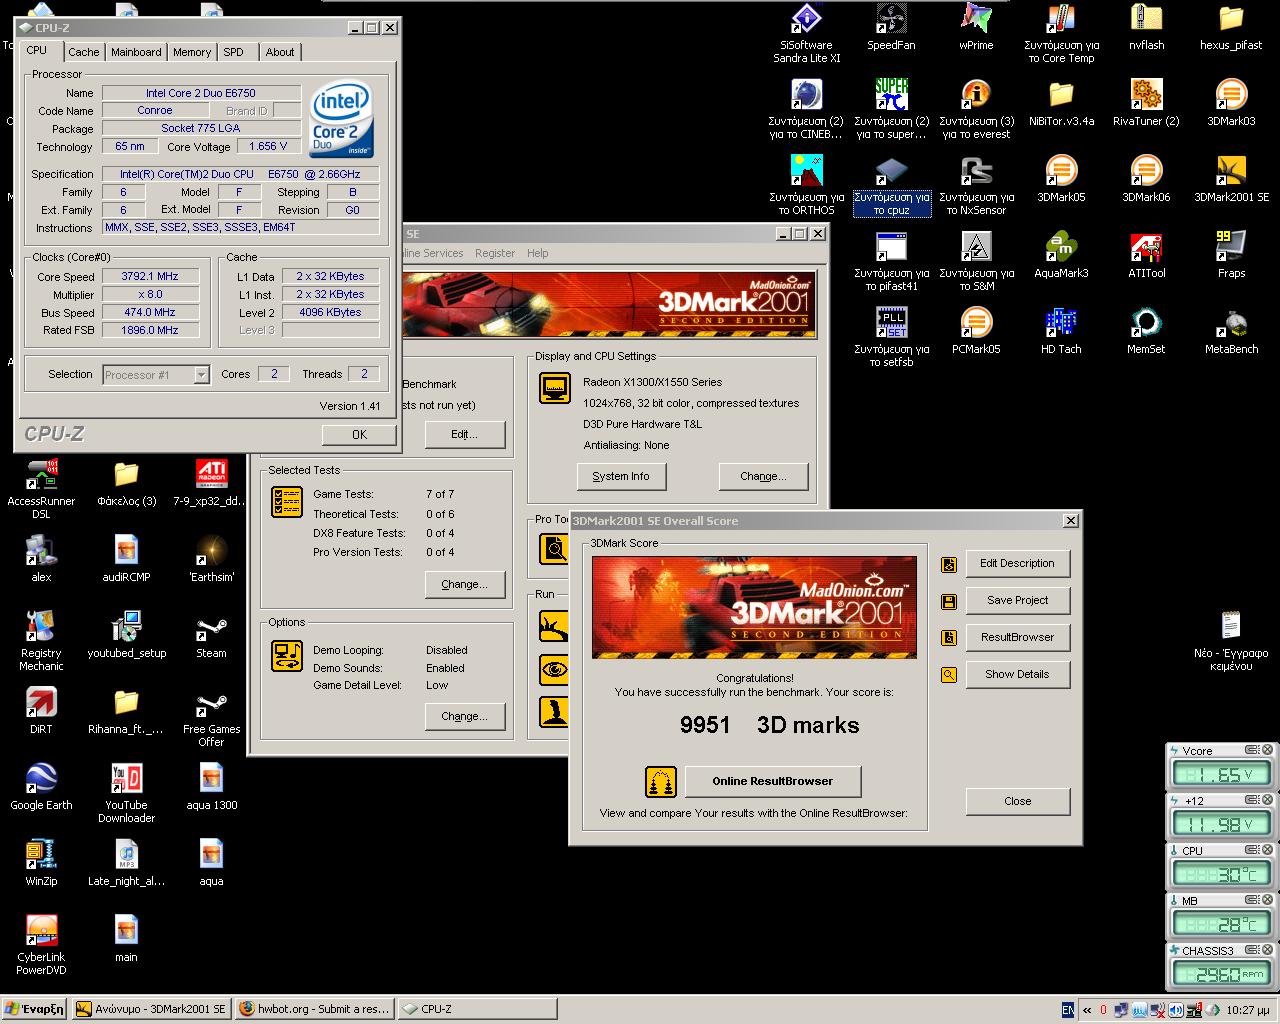This screenshot has height=1024, width=1280.
Task: Click the Core Speed value 3792.1 MHz
Action: click(x=150, y=277)
